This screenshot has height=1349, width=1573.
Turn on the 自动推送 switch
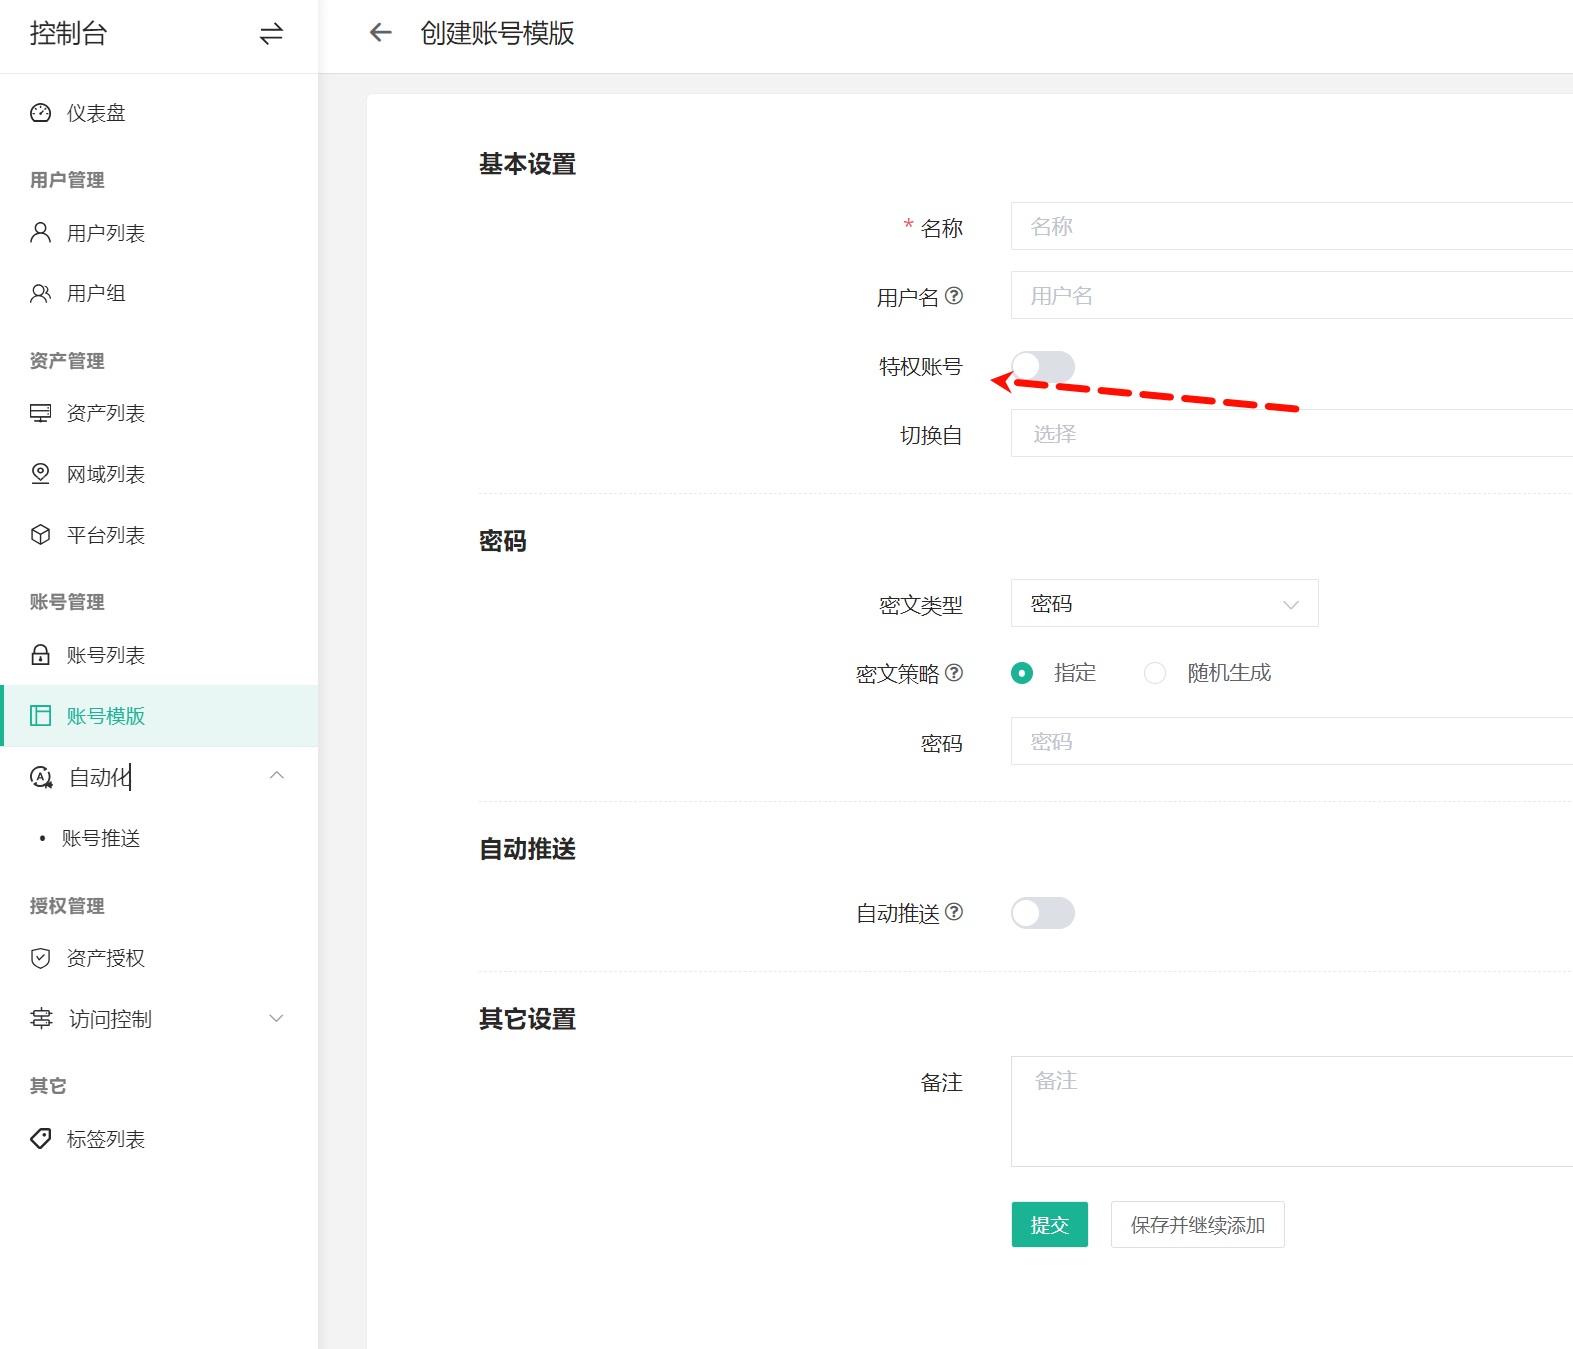coord(1042,913)
